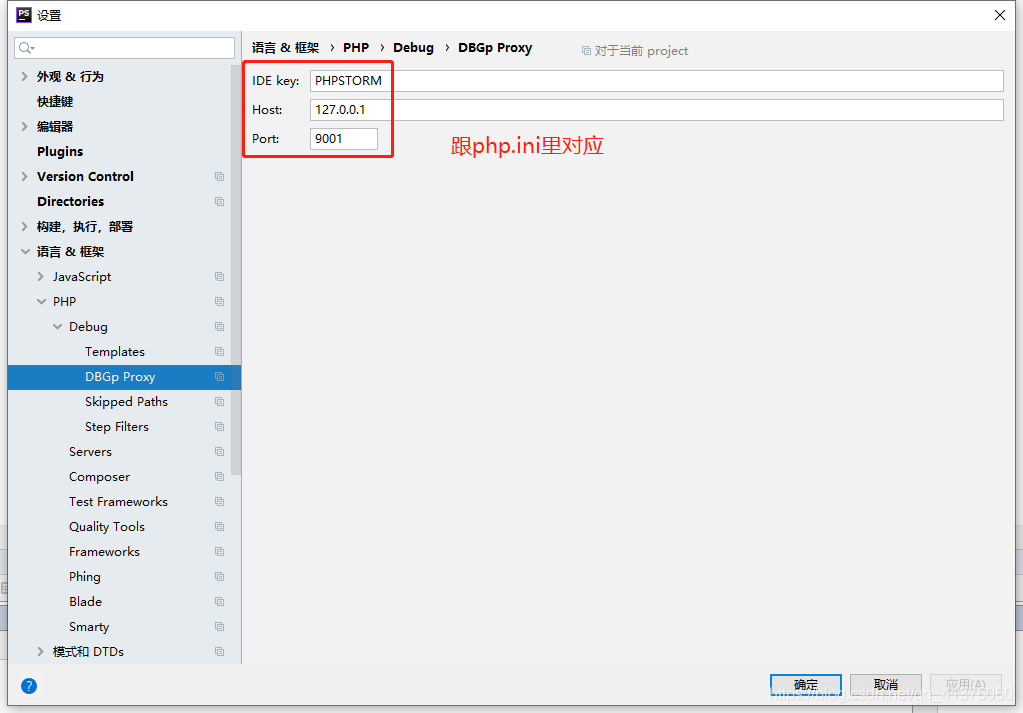The width and height of the screenshot is (1023, 713).
Task: Select Plugins in settings tree
Action: [x=60, y=151]
